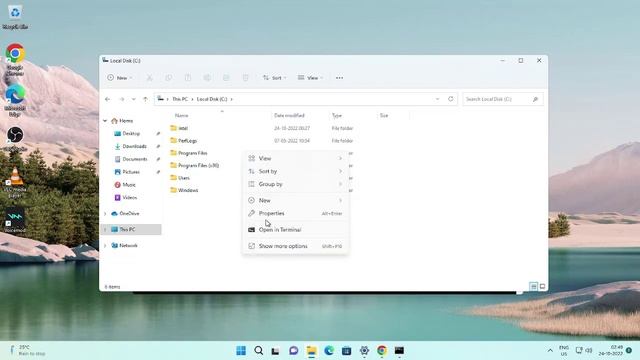This screenshot has height=360, width=640.
Task: Open the Terminal icon on taskbar
Action: (399, 351)
